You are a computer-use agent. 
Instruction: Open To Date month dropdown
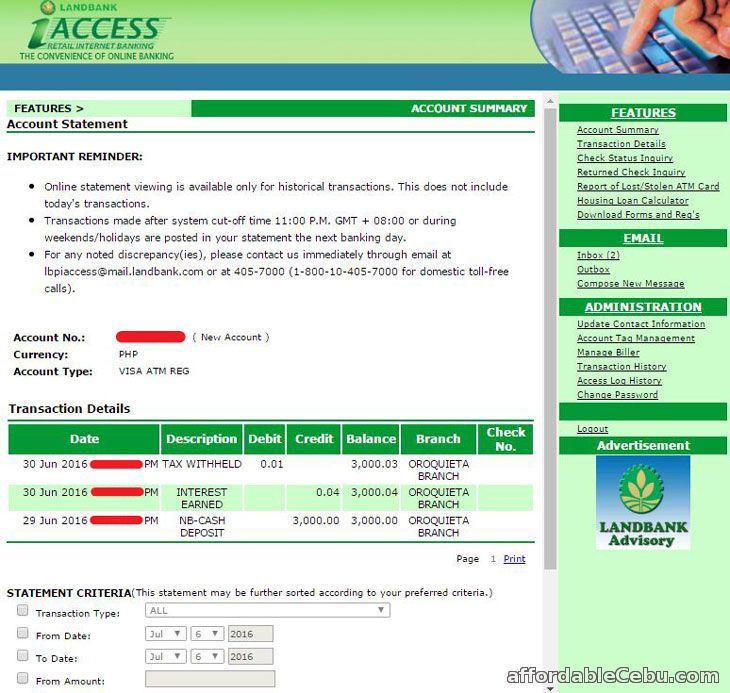[166, 657]
